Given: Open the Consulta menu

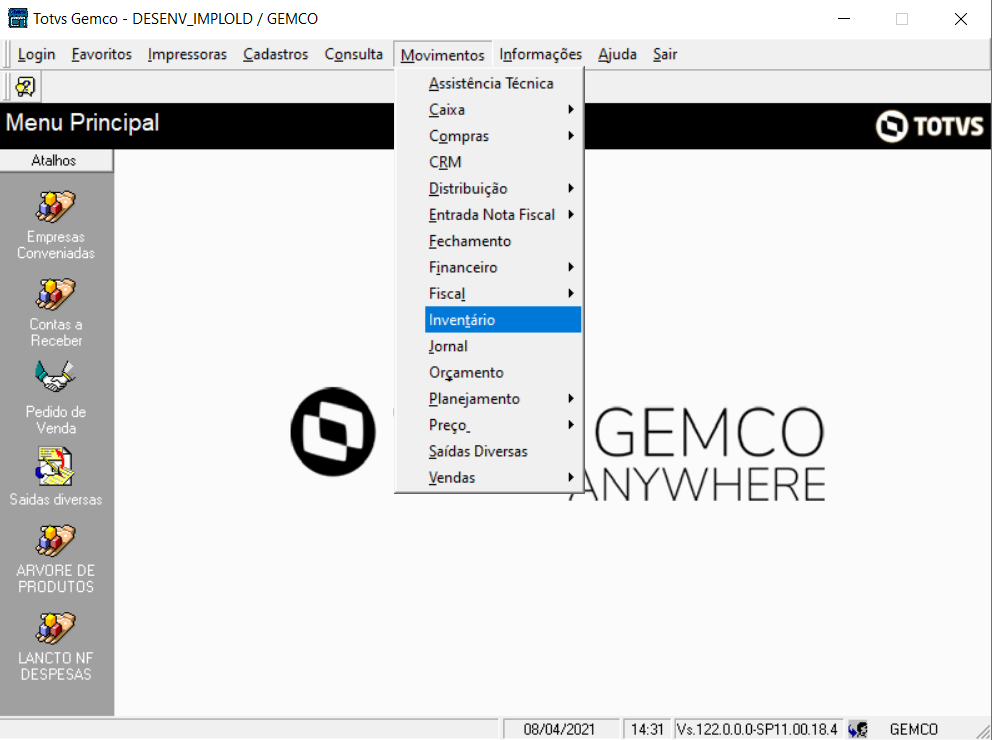Looking at the screenshot, I should point(354,54).
